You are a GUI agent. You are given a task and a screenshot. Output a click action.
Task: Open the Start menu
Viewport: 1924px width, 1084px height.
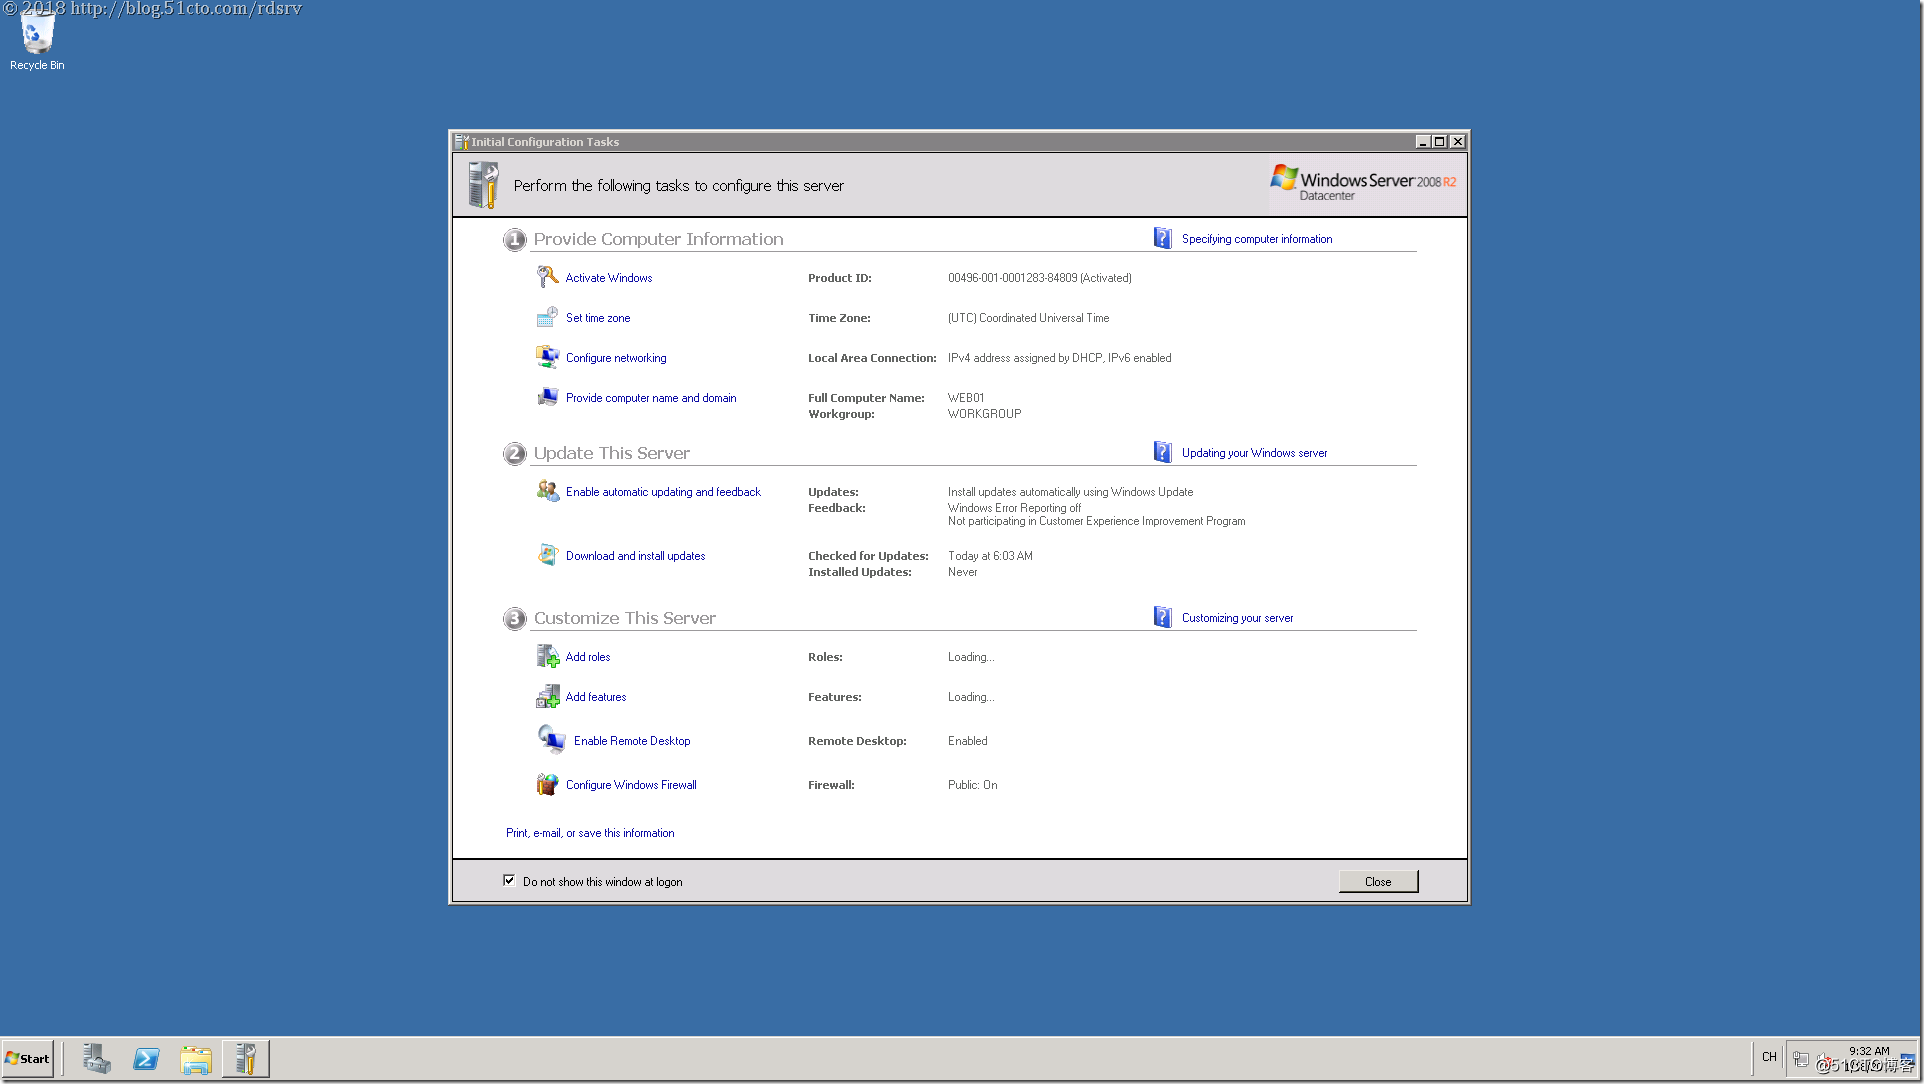point(28,1058)
